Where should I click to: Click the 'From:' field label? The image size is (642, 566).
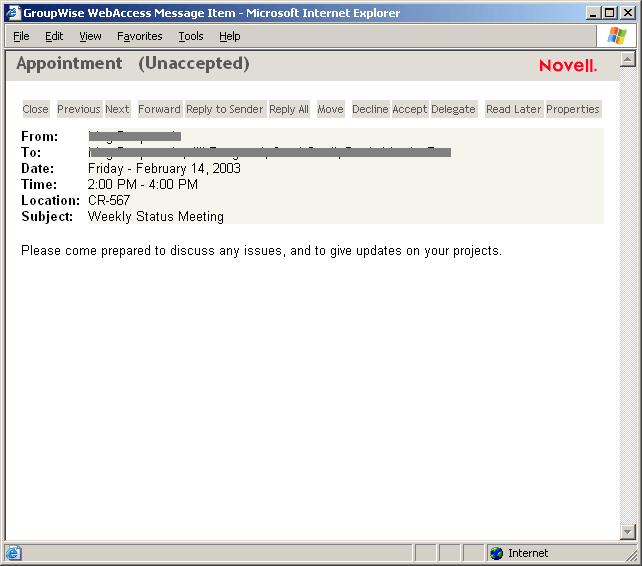tap(40, 136)
